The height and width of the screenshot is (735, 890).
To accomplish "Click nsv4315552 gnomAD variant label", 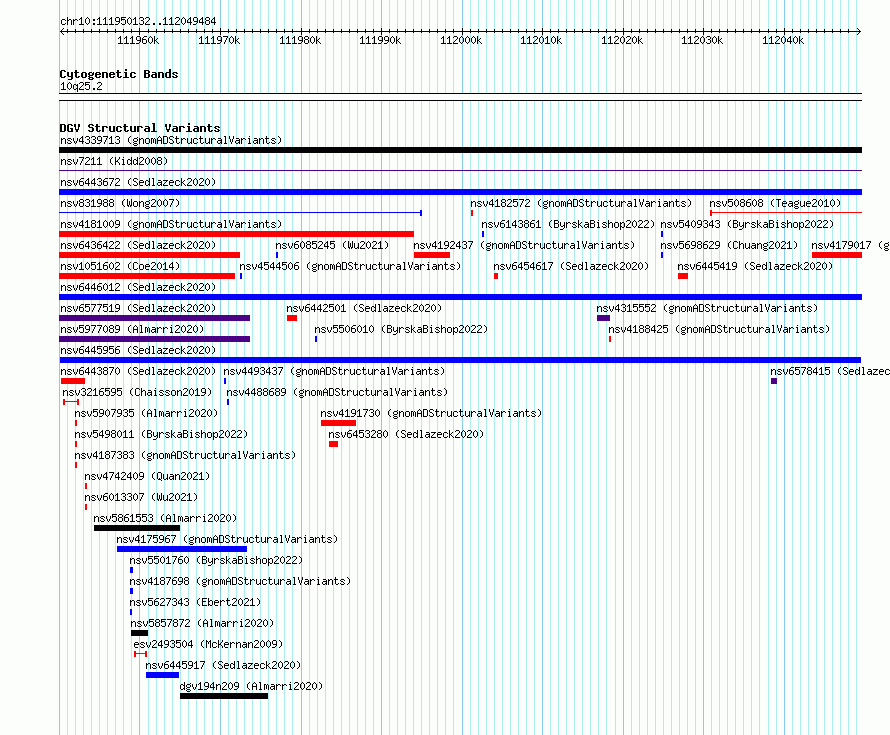I will [x=707, y=308].
